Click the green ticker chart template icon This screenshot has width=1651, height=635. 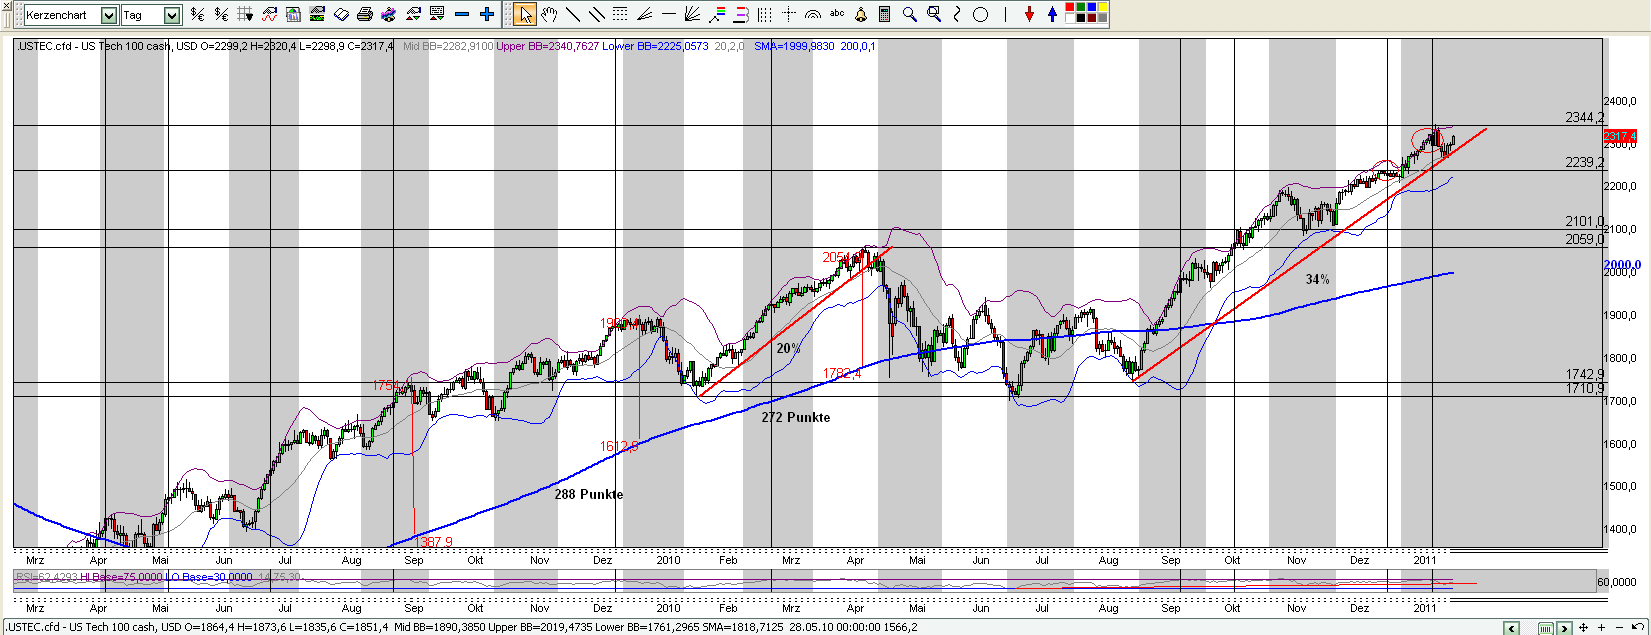pyautogui.click(x=317, y=14)
